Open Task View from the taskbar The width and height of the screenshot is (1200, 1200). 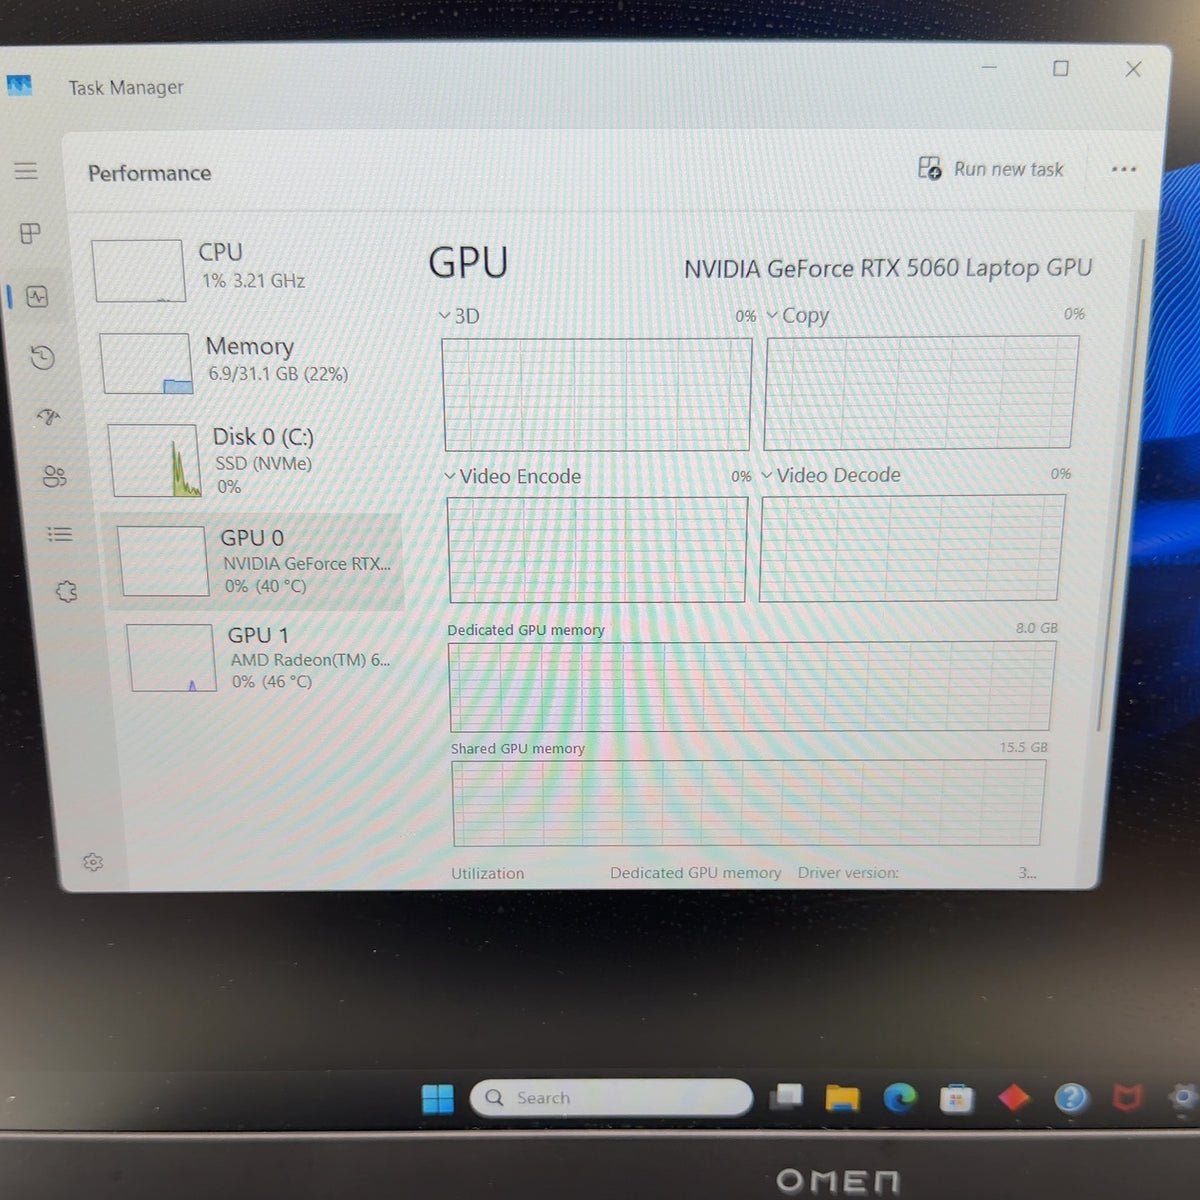point(786,1097)
